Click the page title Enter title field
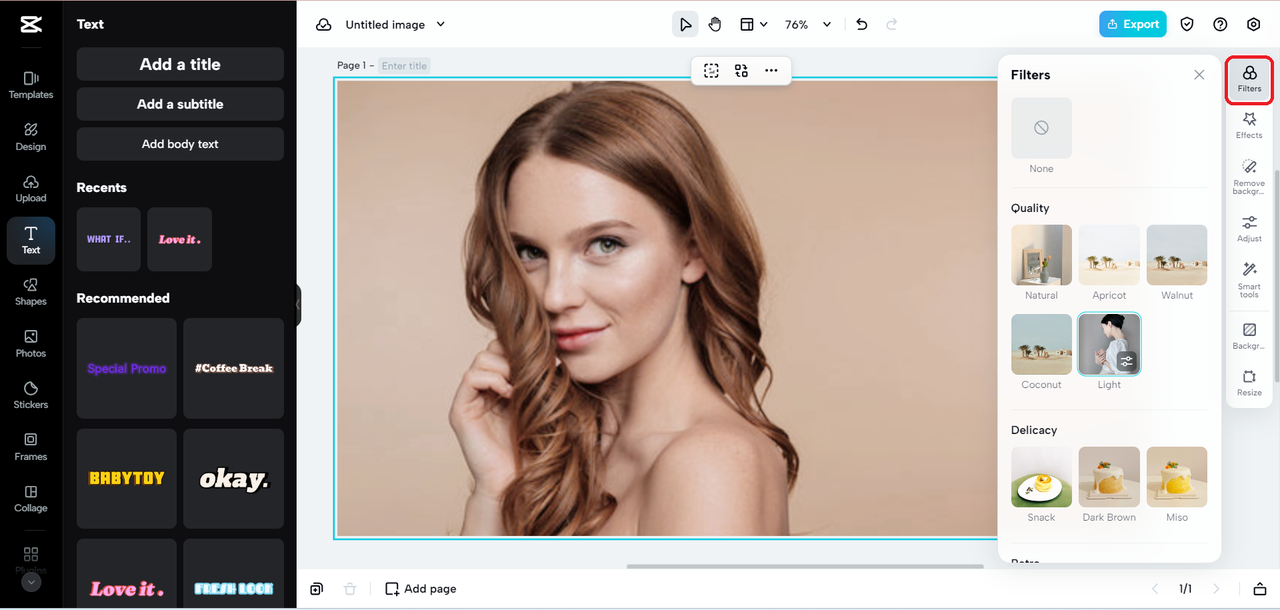 click(404, 66)
